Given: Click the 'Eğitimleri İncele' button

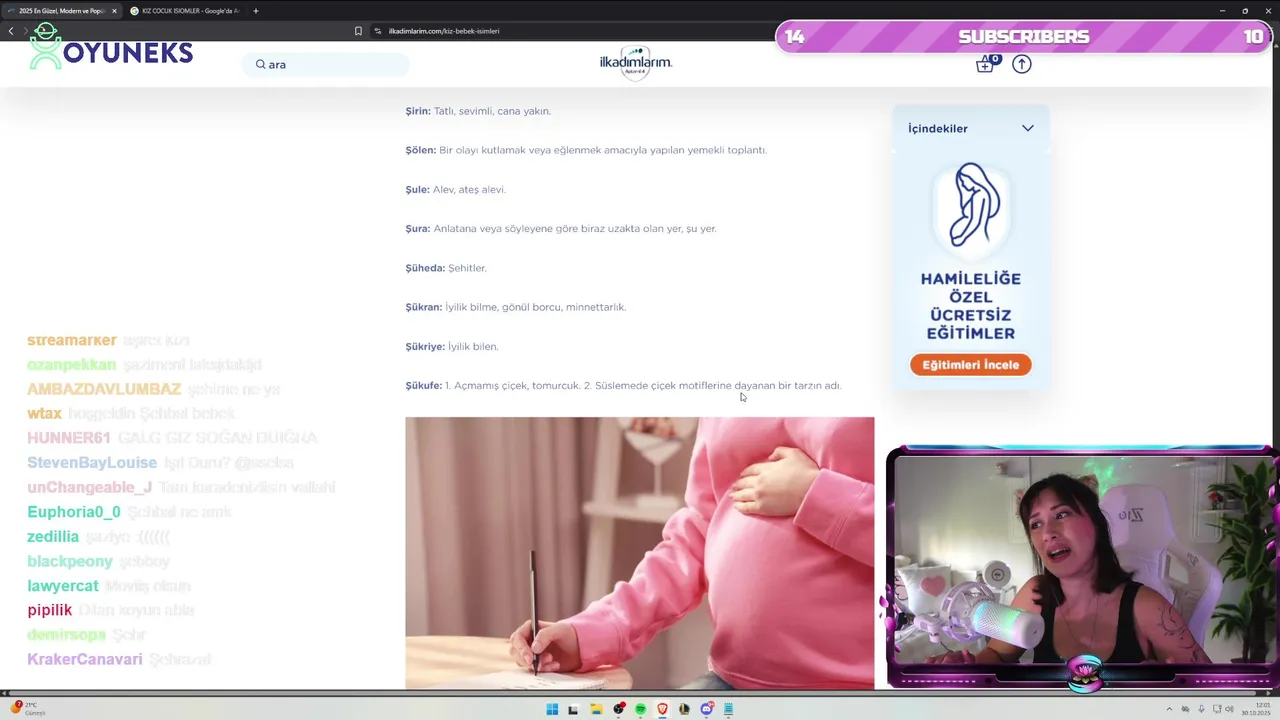Looking at the screenshot, I should click(970, 365).
